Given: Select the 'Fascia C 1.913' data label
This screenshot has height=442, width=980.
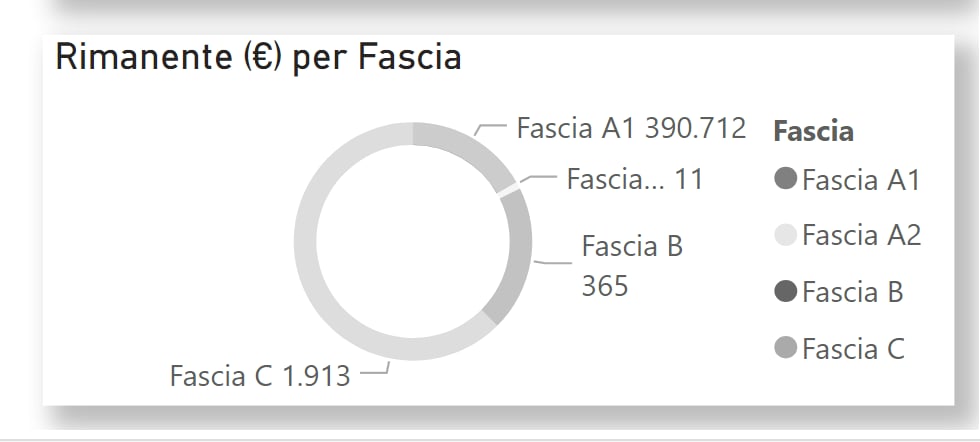Looking at the screenshot, I should (x=260, y=376).
